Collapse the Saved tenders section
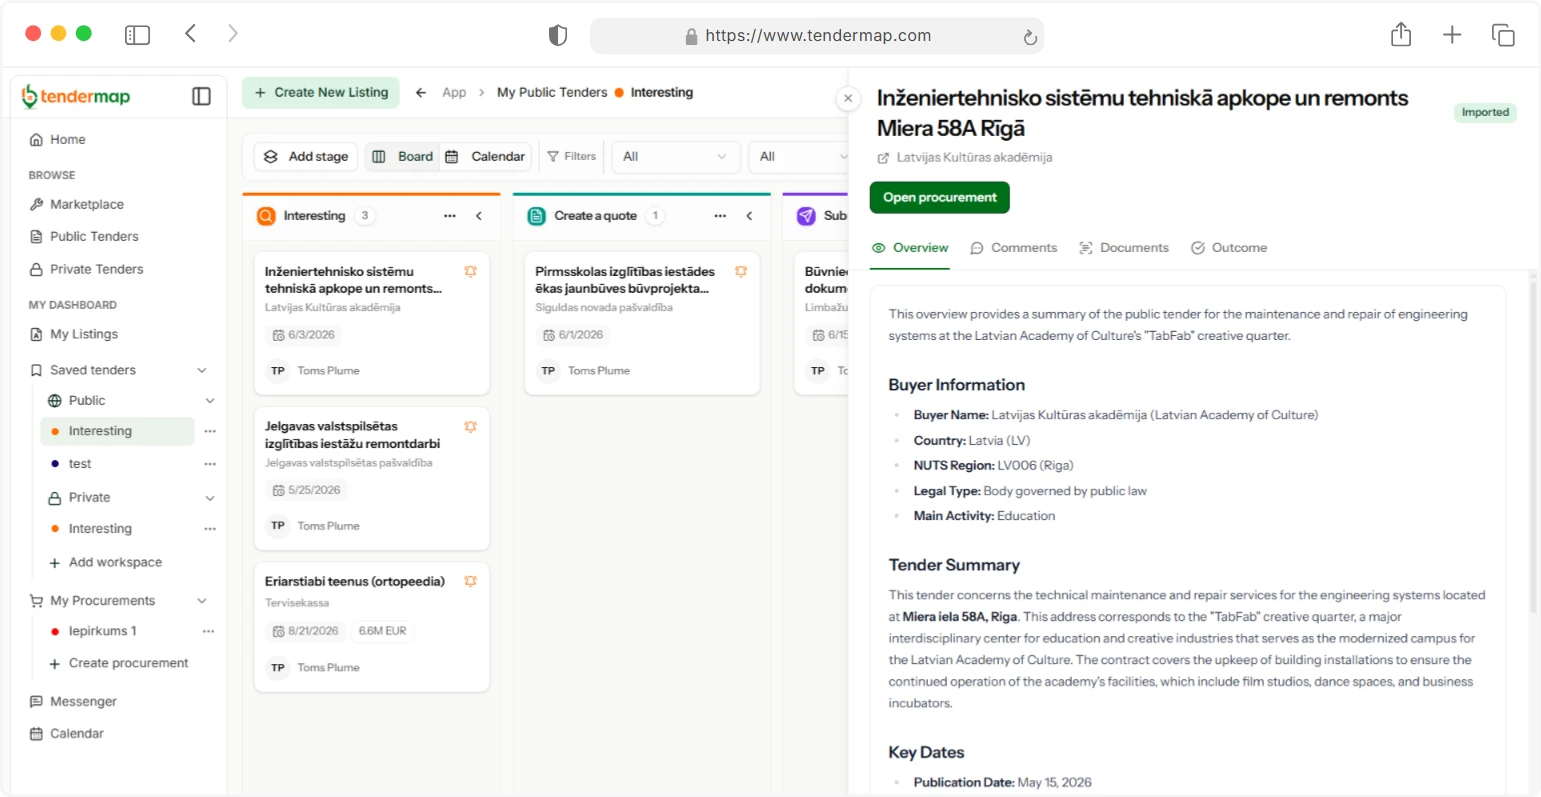Screen dimensions: 1541x797 coord(202,370)
